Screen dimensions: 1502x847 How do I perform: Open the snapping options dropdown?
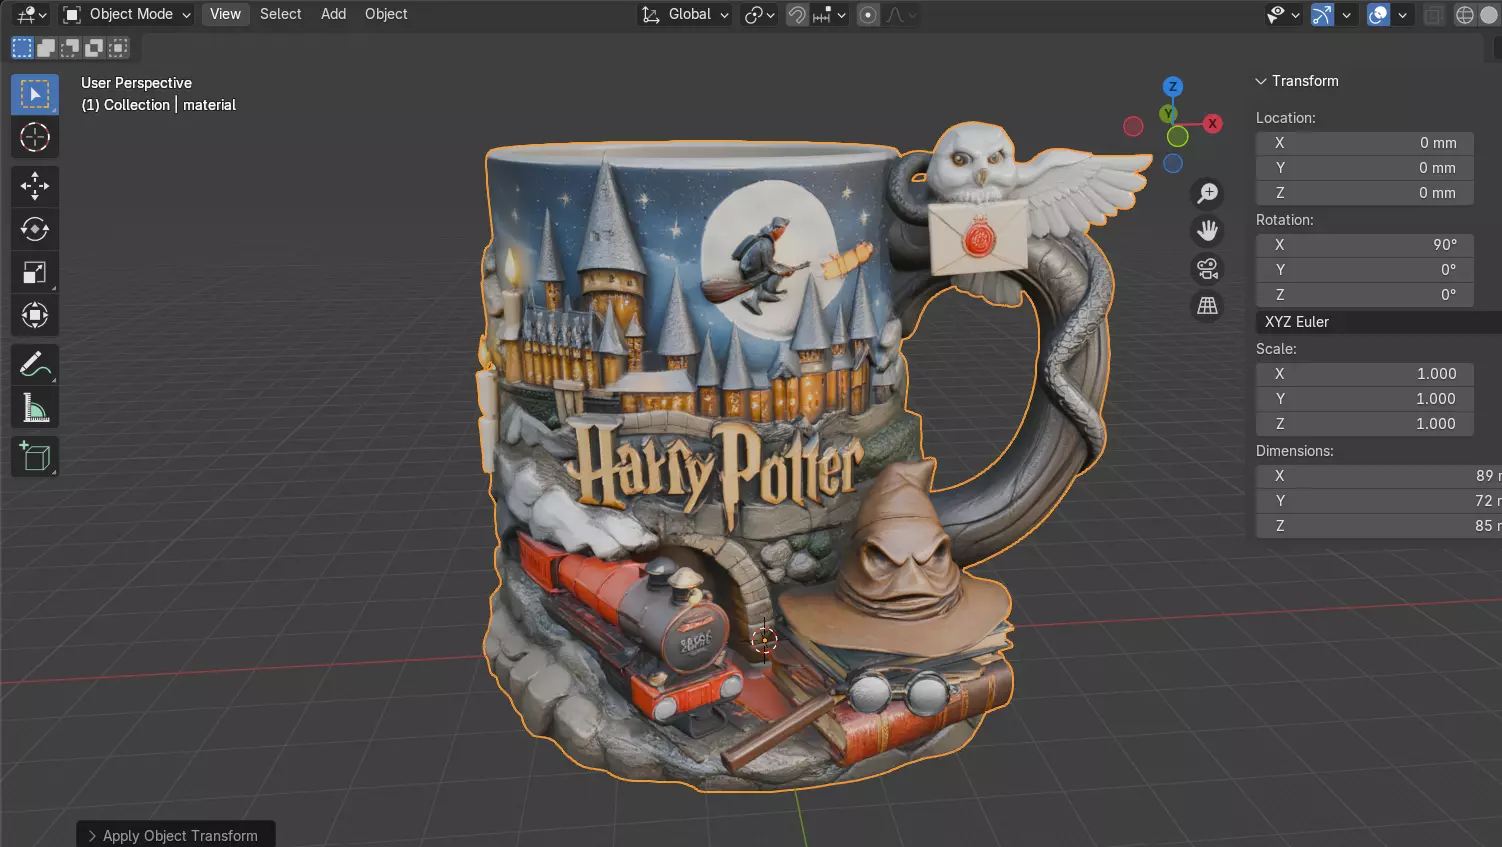pyautogui.click(x=830, y=15)
